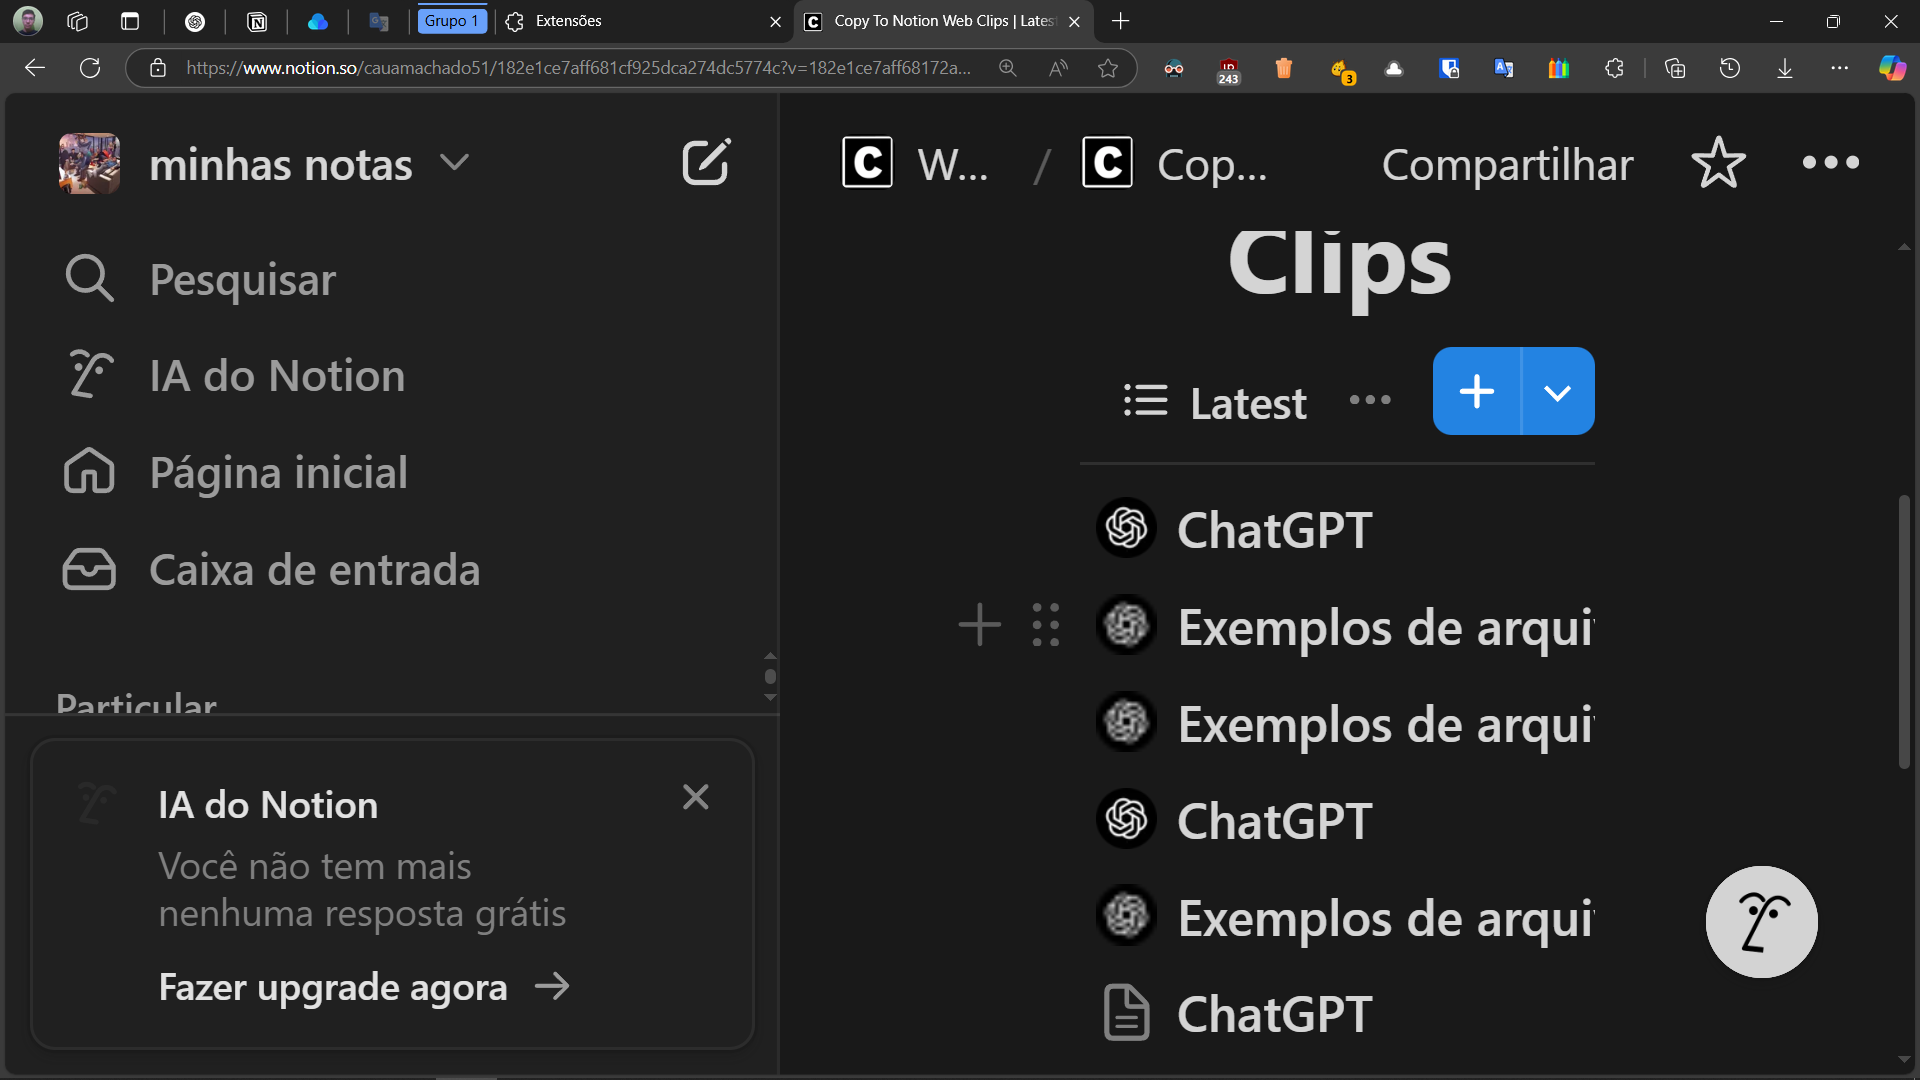1920x1080 pixels.
Task: Click the translate extension icon
Action: point(1503,68)
